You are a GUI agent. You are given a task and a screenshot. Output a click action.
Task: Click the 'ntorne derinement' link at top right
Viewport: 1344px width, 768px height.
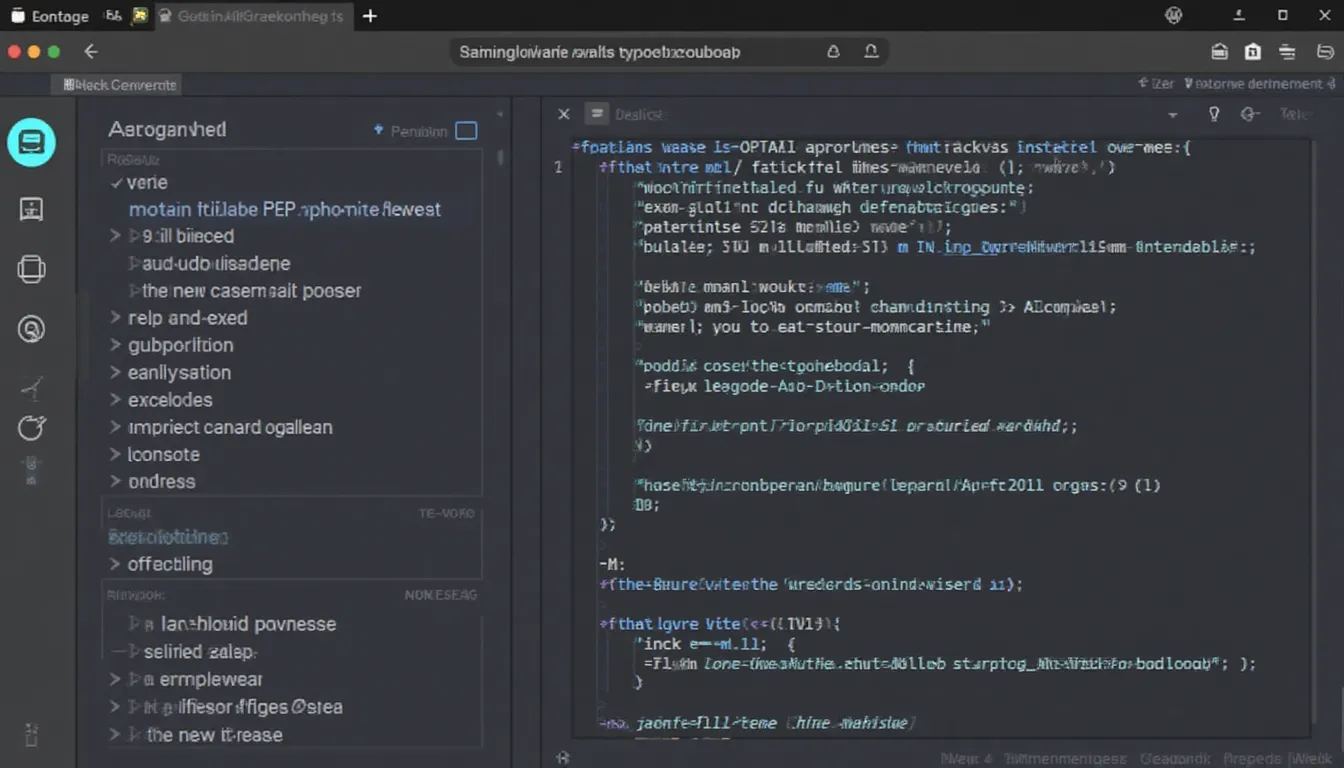click(1258, 84)
